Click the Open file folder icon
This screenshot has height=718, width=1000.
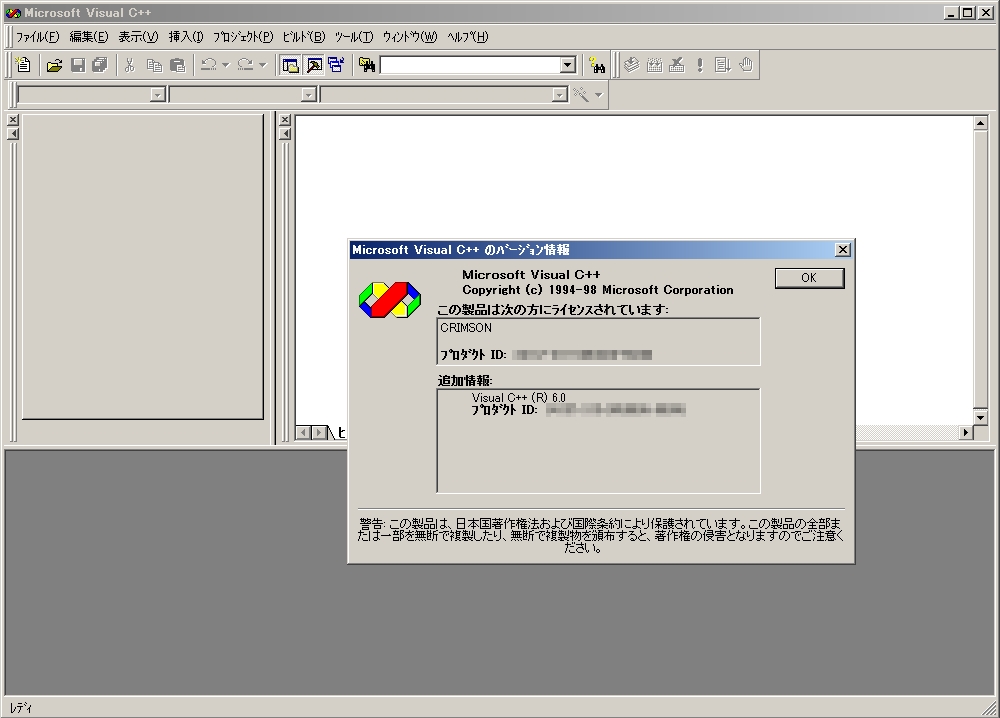tap(54, 65)
